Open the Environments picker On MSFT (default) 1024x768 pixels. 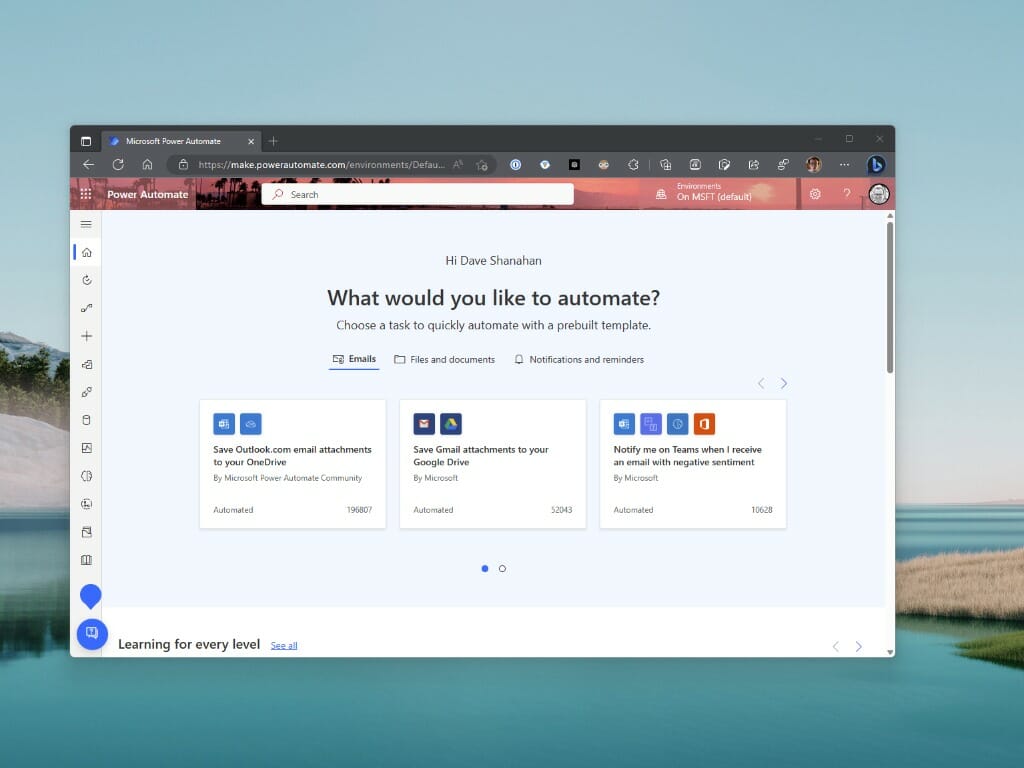pos(704,192)
